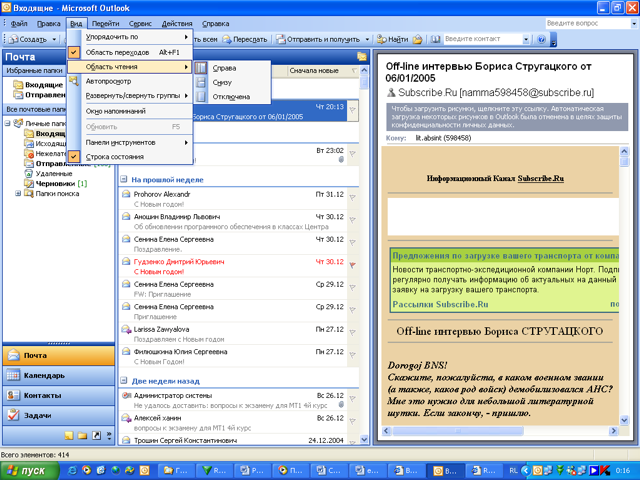Image resolution: width=640 pixels, height=480 pixels.
Task: Open Окно напоминаний from Вид menu
Action: [130, 111]
